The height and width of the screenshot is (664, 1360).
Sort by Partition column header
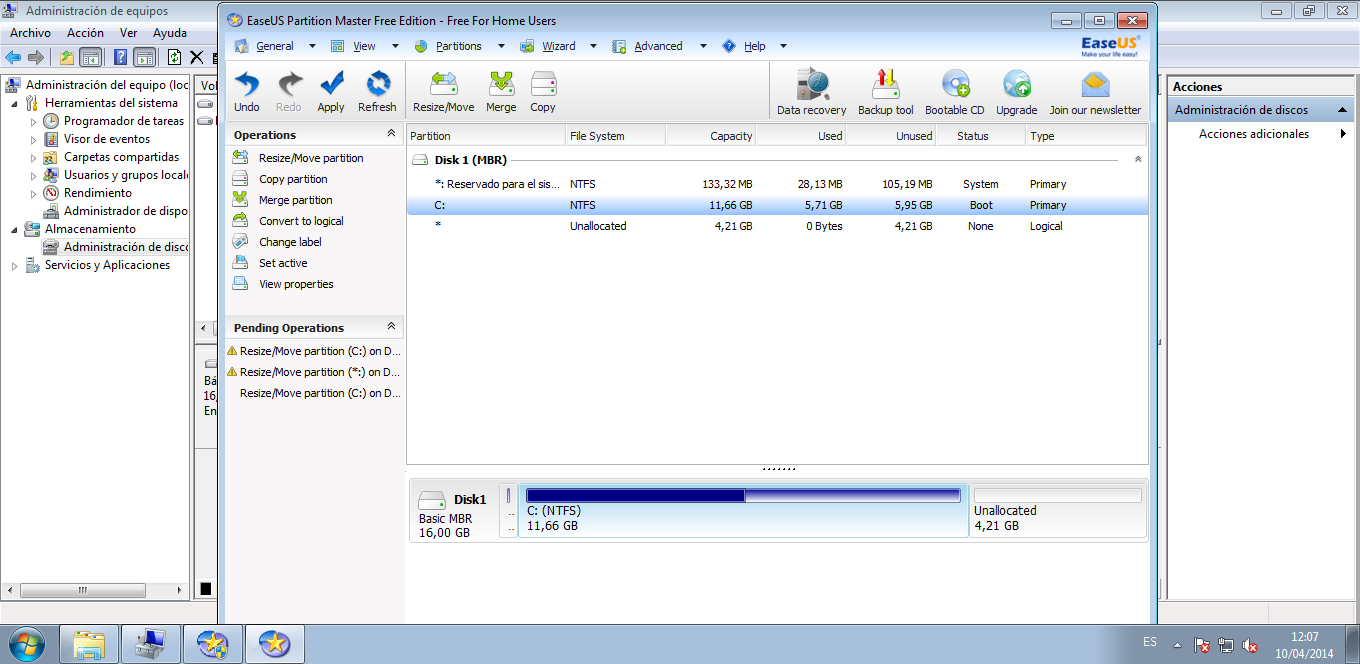tap(486, 136)
